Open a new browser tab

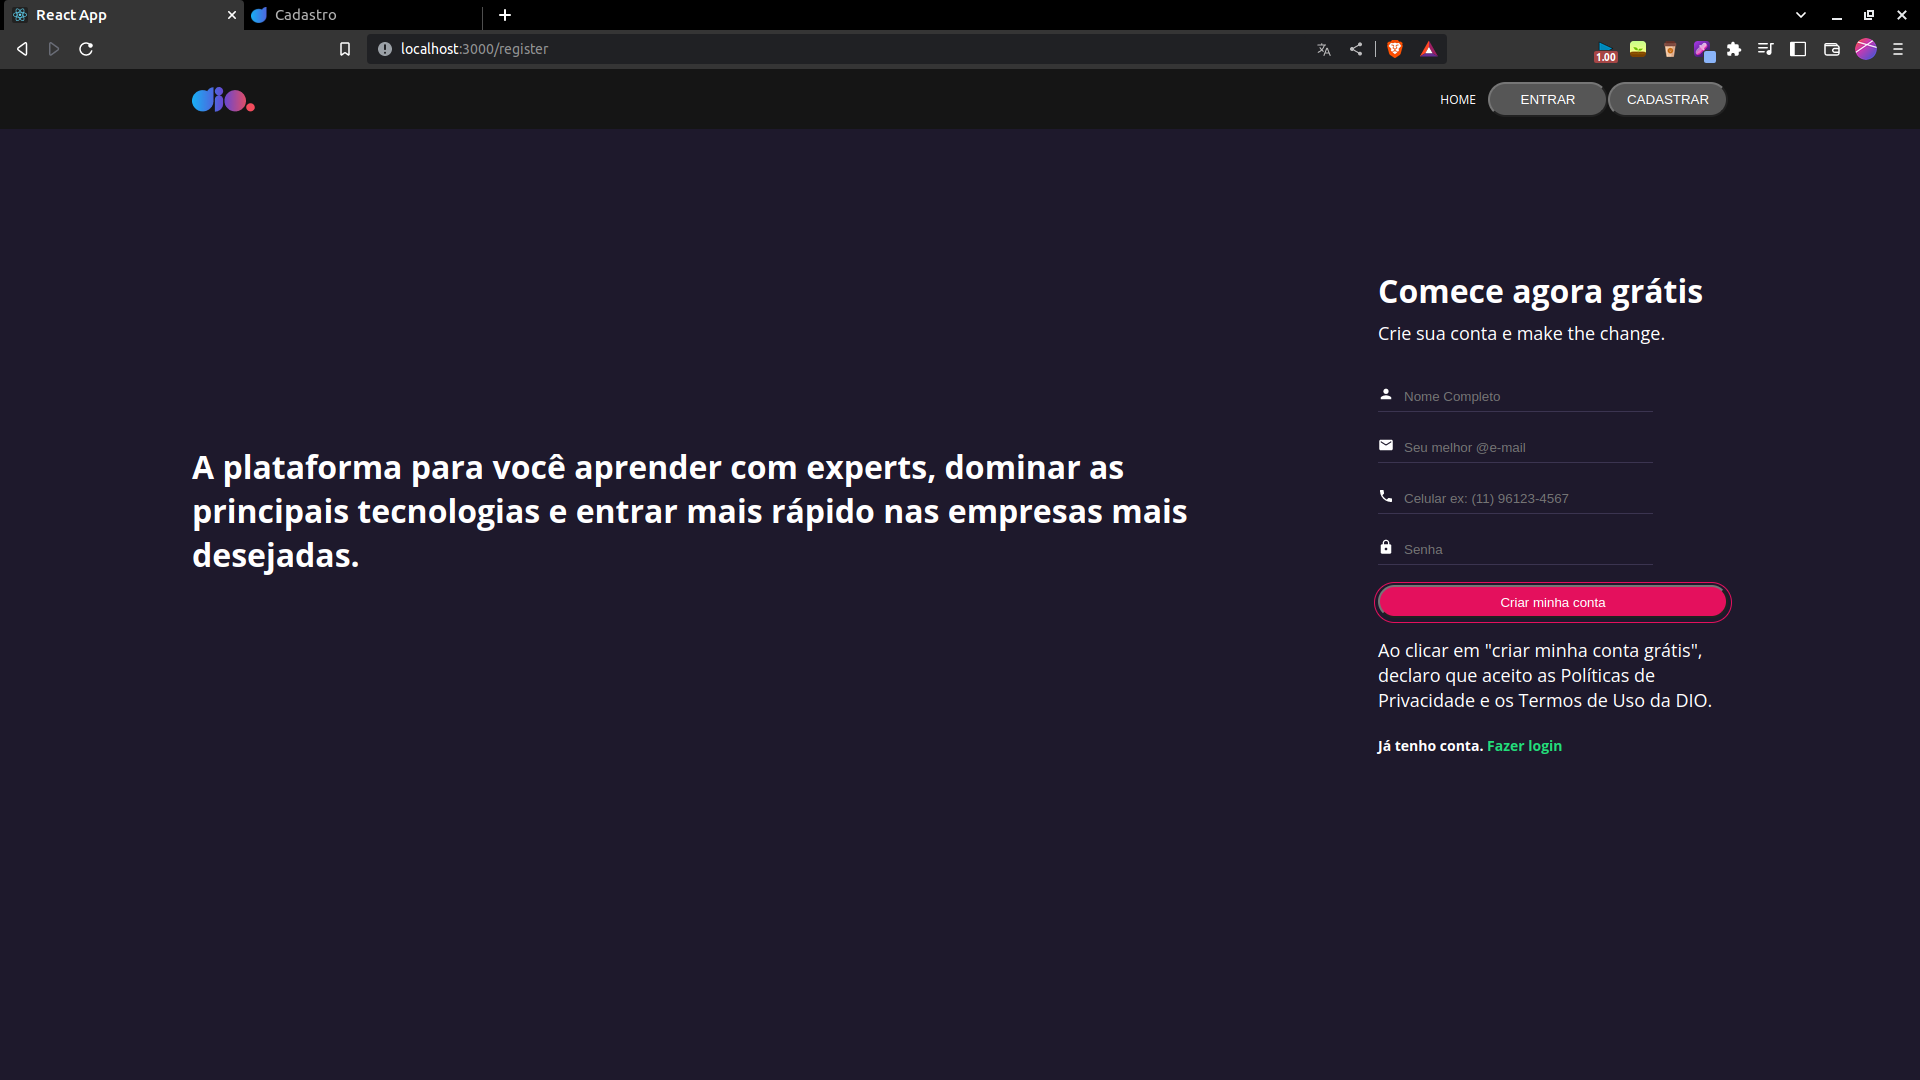coord(505,15)
